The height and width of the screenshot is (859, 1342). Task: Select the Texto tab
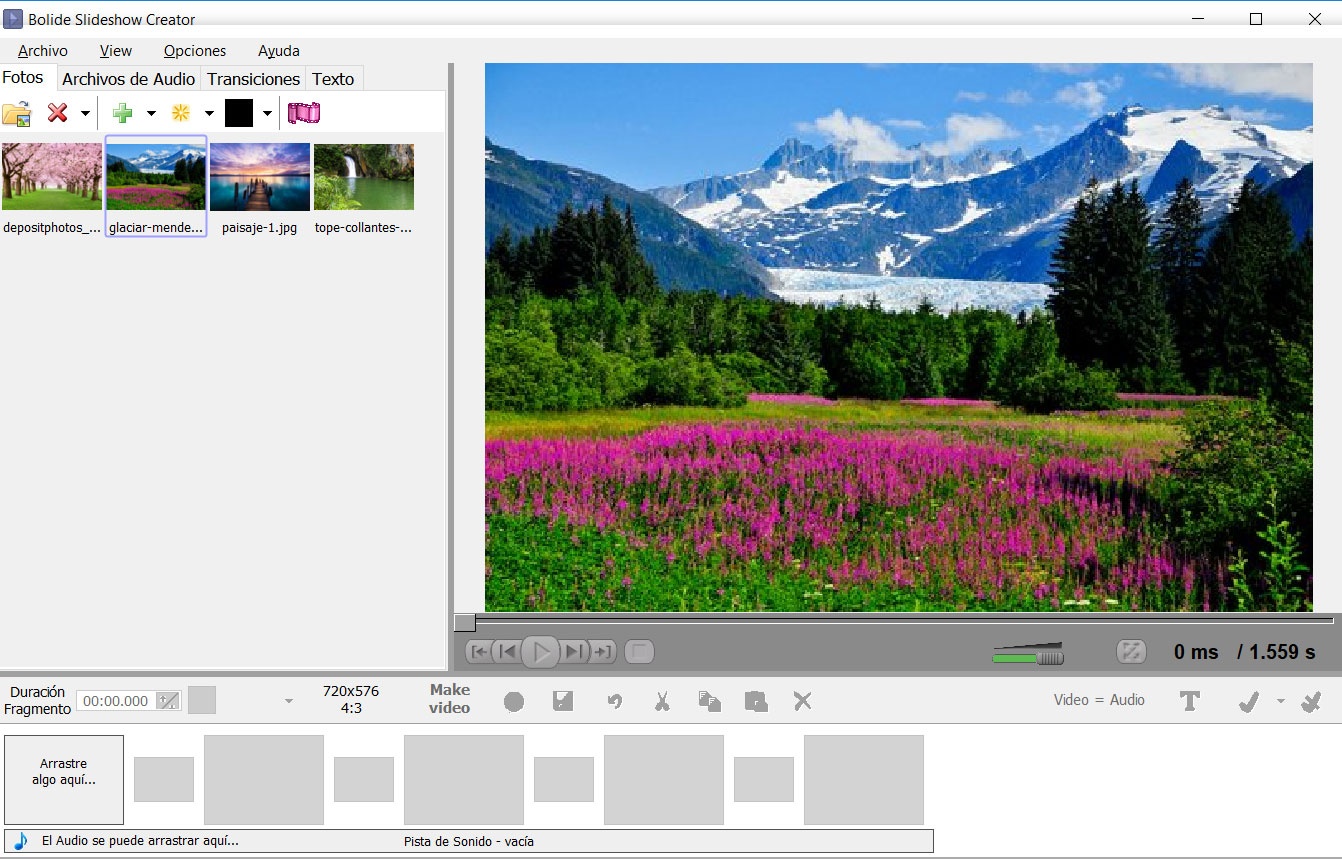click(x=333, y=79)
